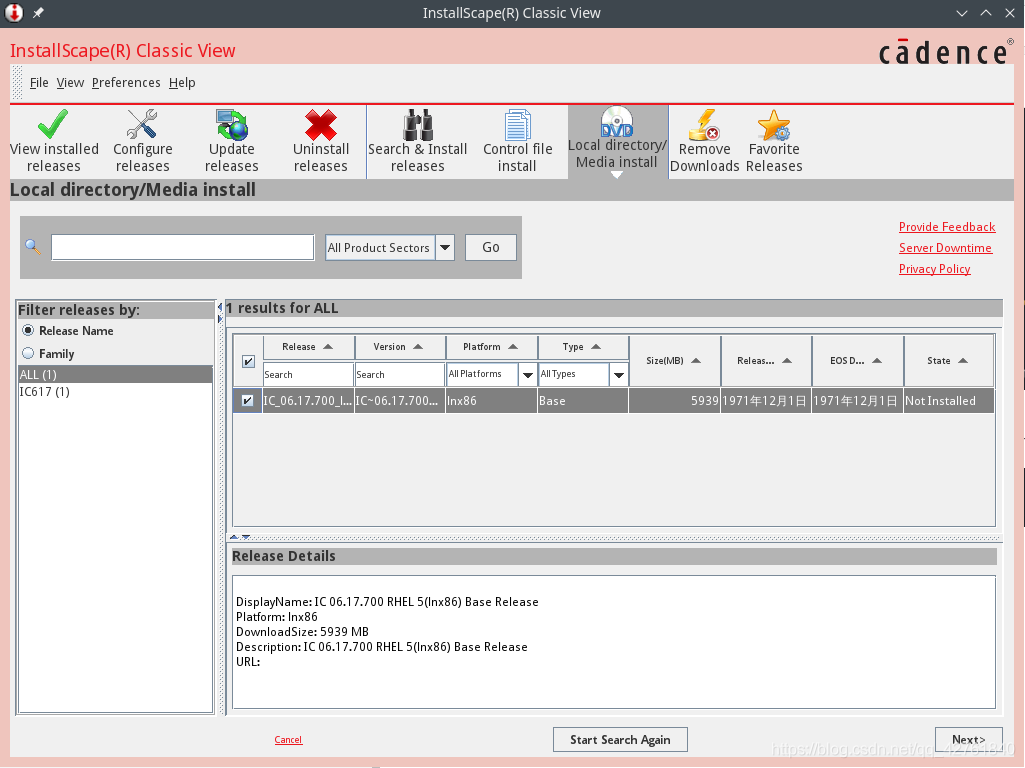Click the lnx86 platform cell
The image size is (1025, 768).
pos(491,401)
